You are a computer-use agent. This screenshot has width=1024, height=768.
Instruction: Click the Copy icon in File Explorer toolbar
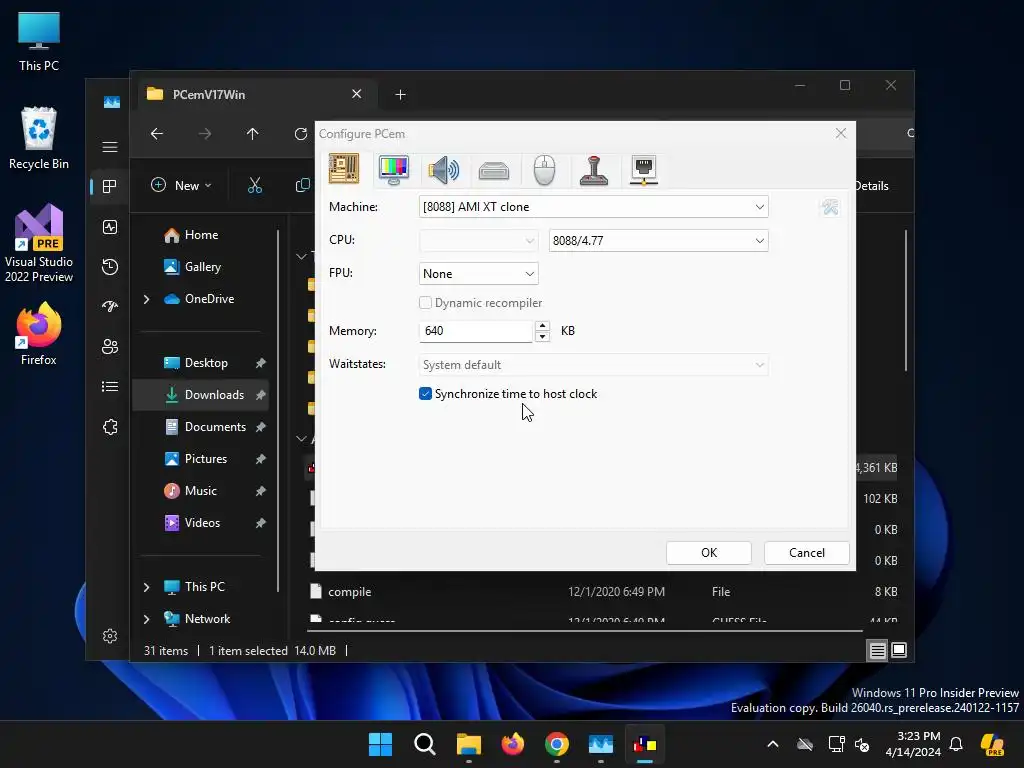pyautogui.click(x=302, y=185)
